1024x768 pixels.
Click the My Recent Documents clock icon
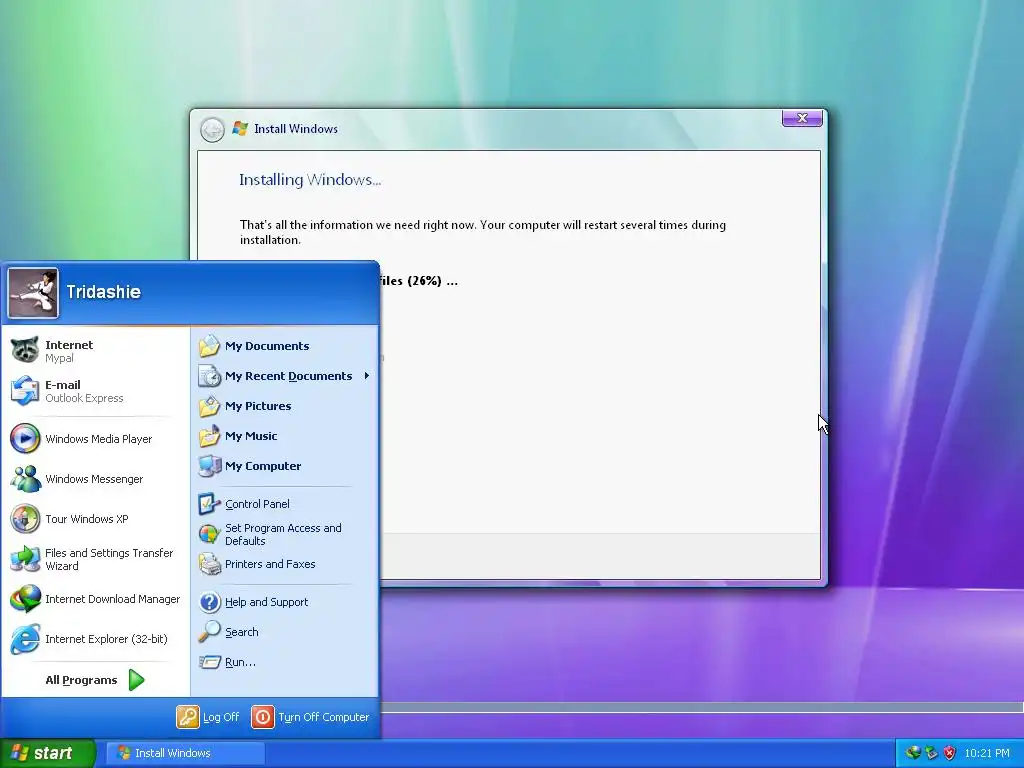tap(210, 376)
